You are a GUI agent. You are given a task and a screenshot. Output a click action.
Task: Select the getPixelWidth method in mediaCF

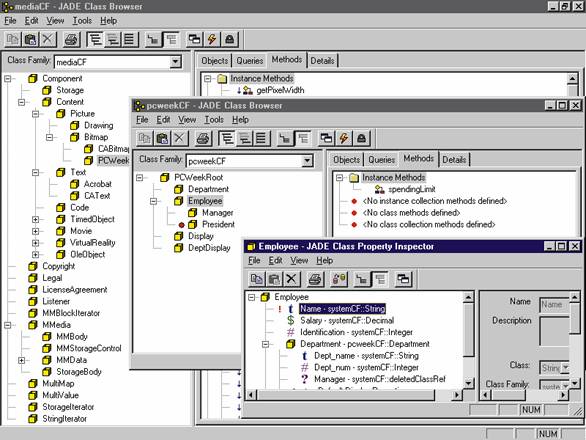point(280,90)
